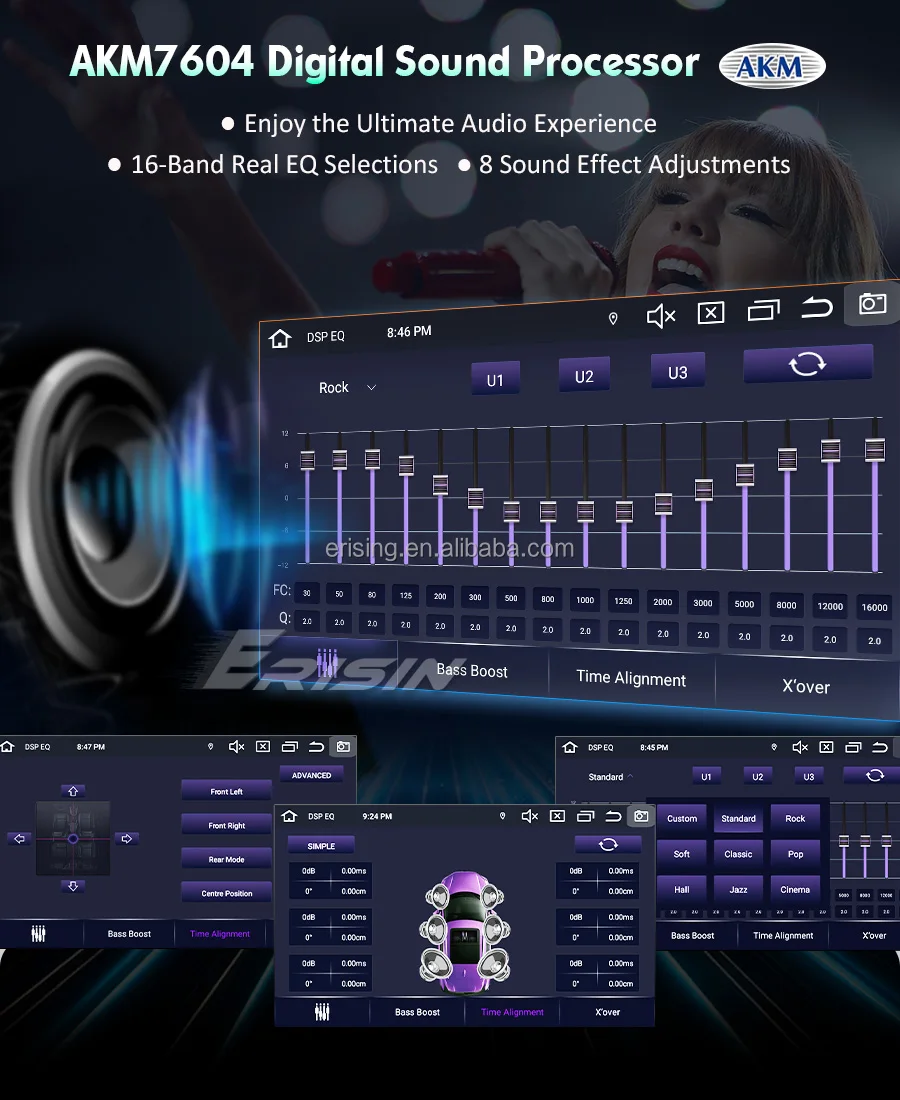
Task: Edit FC value 5000 field
Action: [x=744, y=603]
